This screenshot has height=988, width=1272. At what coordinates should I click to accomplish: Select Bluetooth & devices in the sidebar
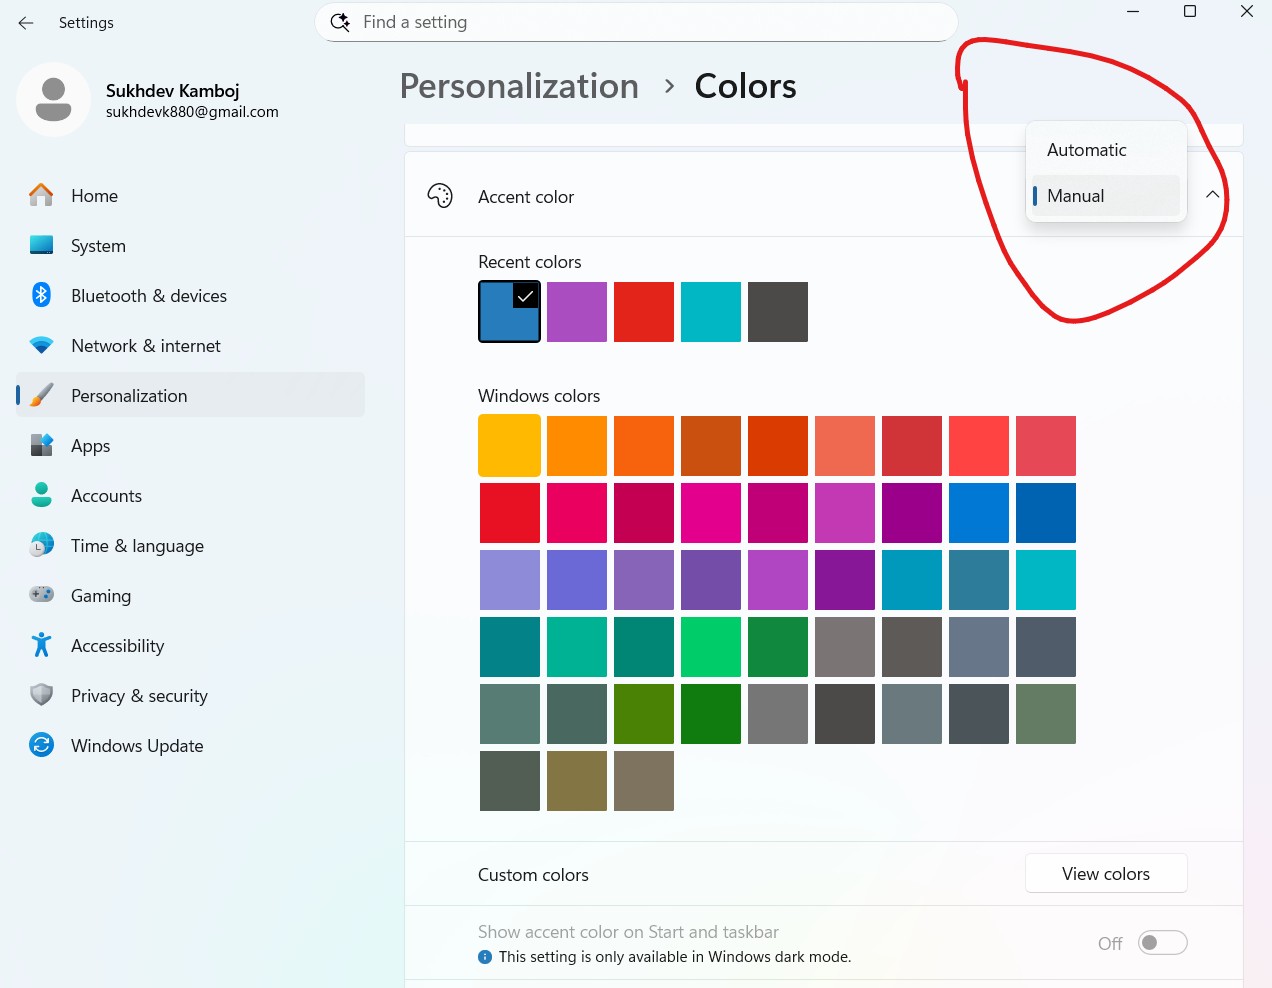(x=148, y=295)
